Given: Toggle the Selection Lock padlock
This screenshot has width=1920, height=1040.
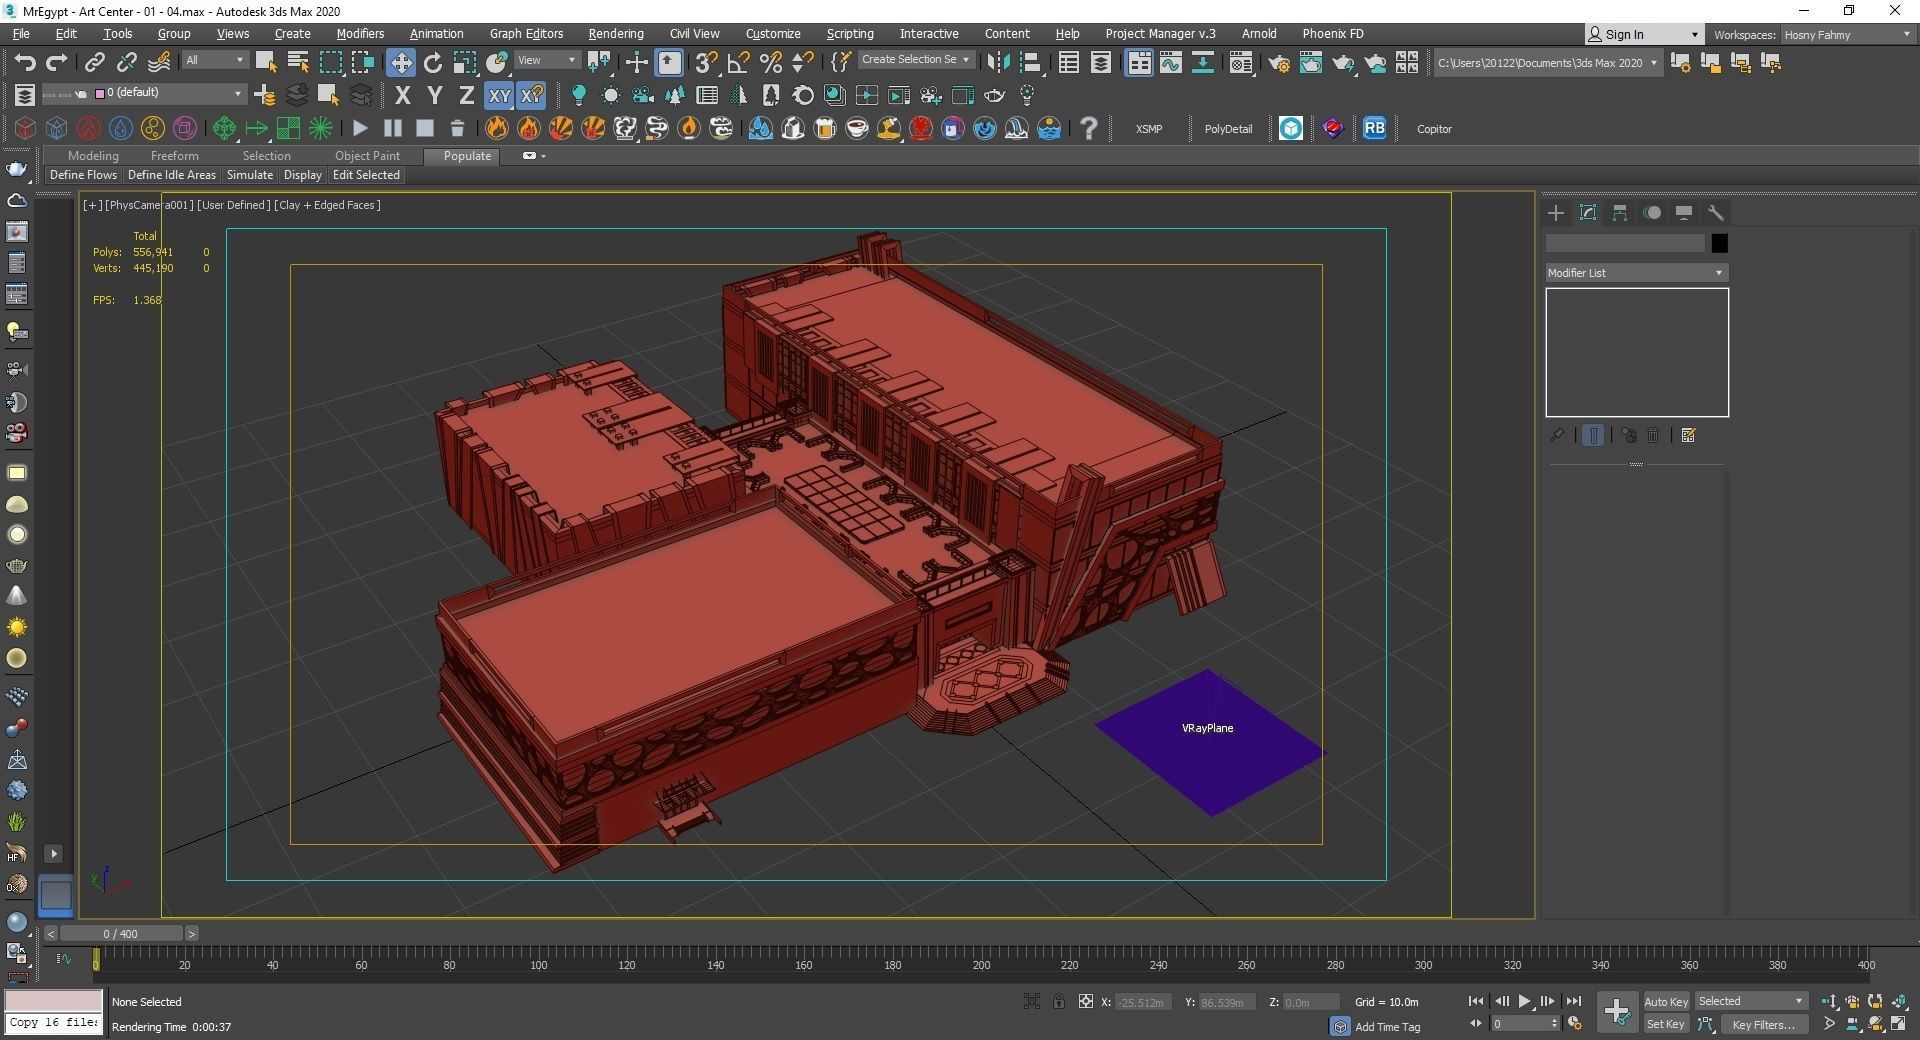Looking at the screenshot, I should (x=1059, y=1001).
